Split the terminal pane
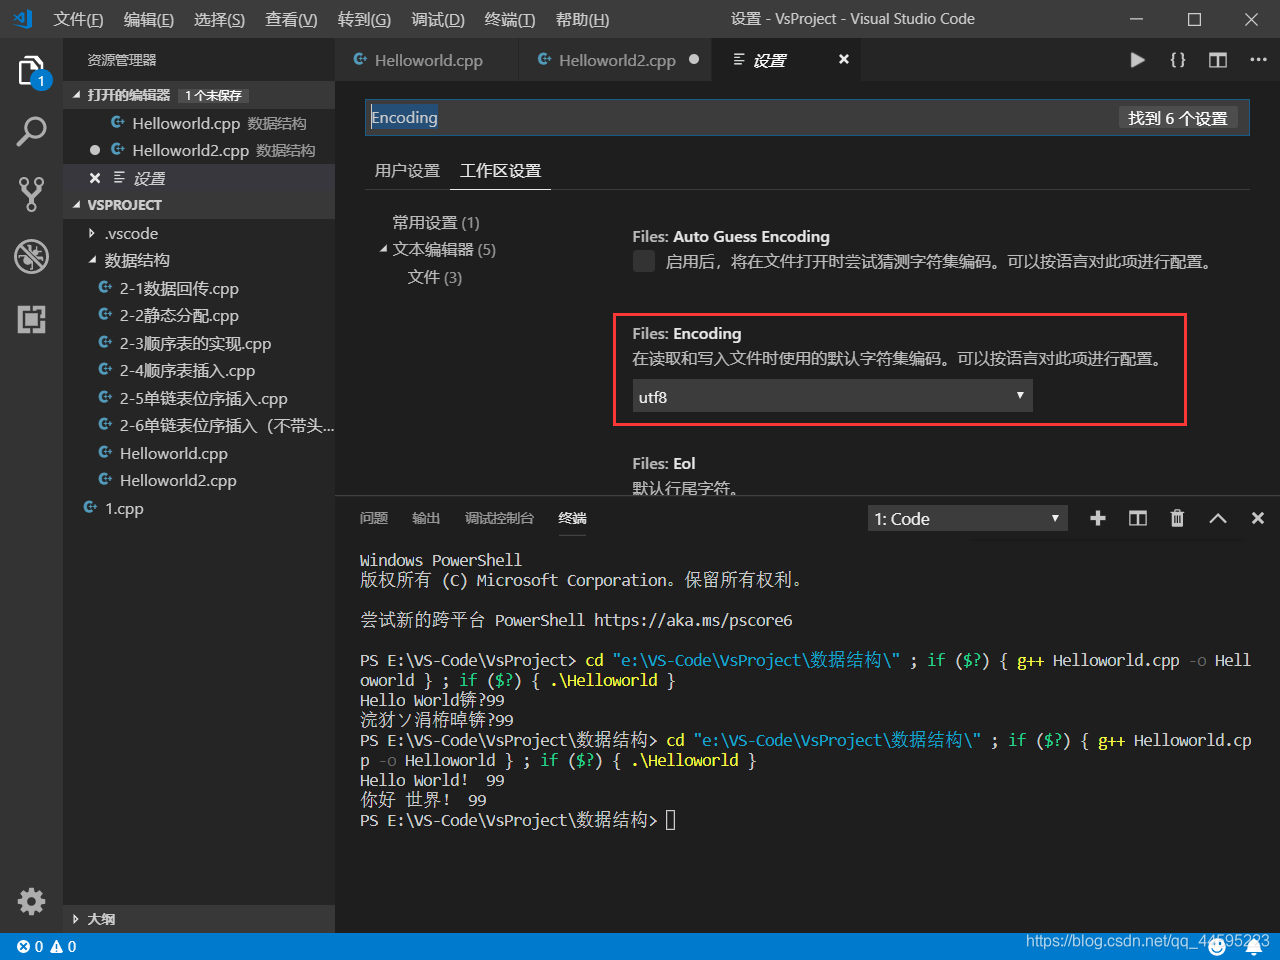Image resolution: width=1280 pixels, height=960 pixels. point(1138,518)
